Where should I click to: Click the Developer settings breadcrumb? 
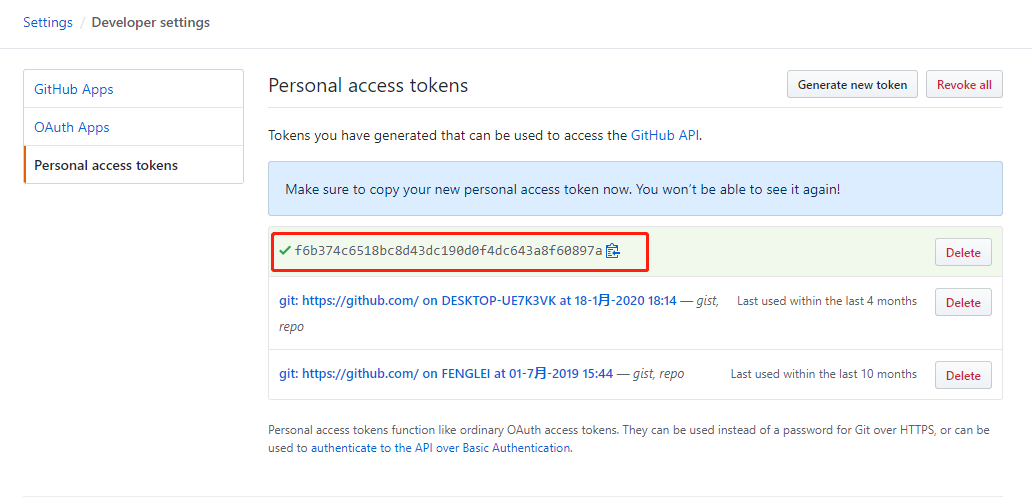[151, 22]
